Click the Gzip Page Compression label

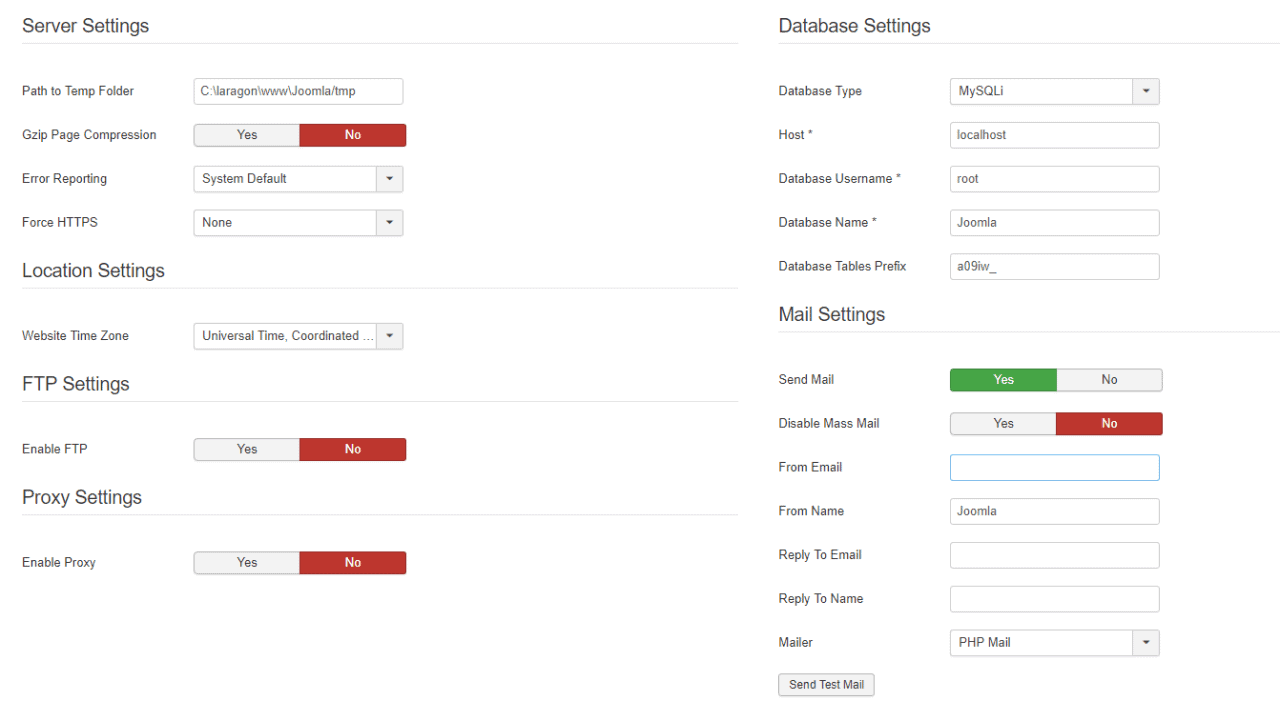click(x=89, y=135)
